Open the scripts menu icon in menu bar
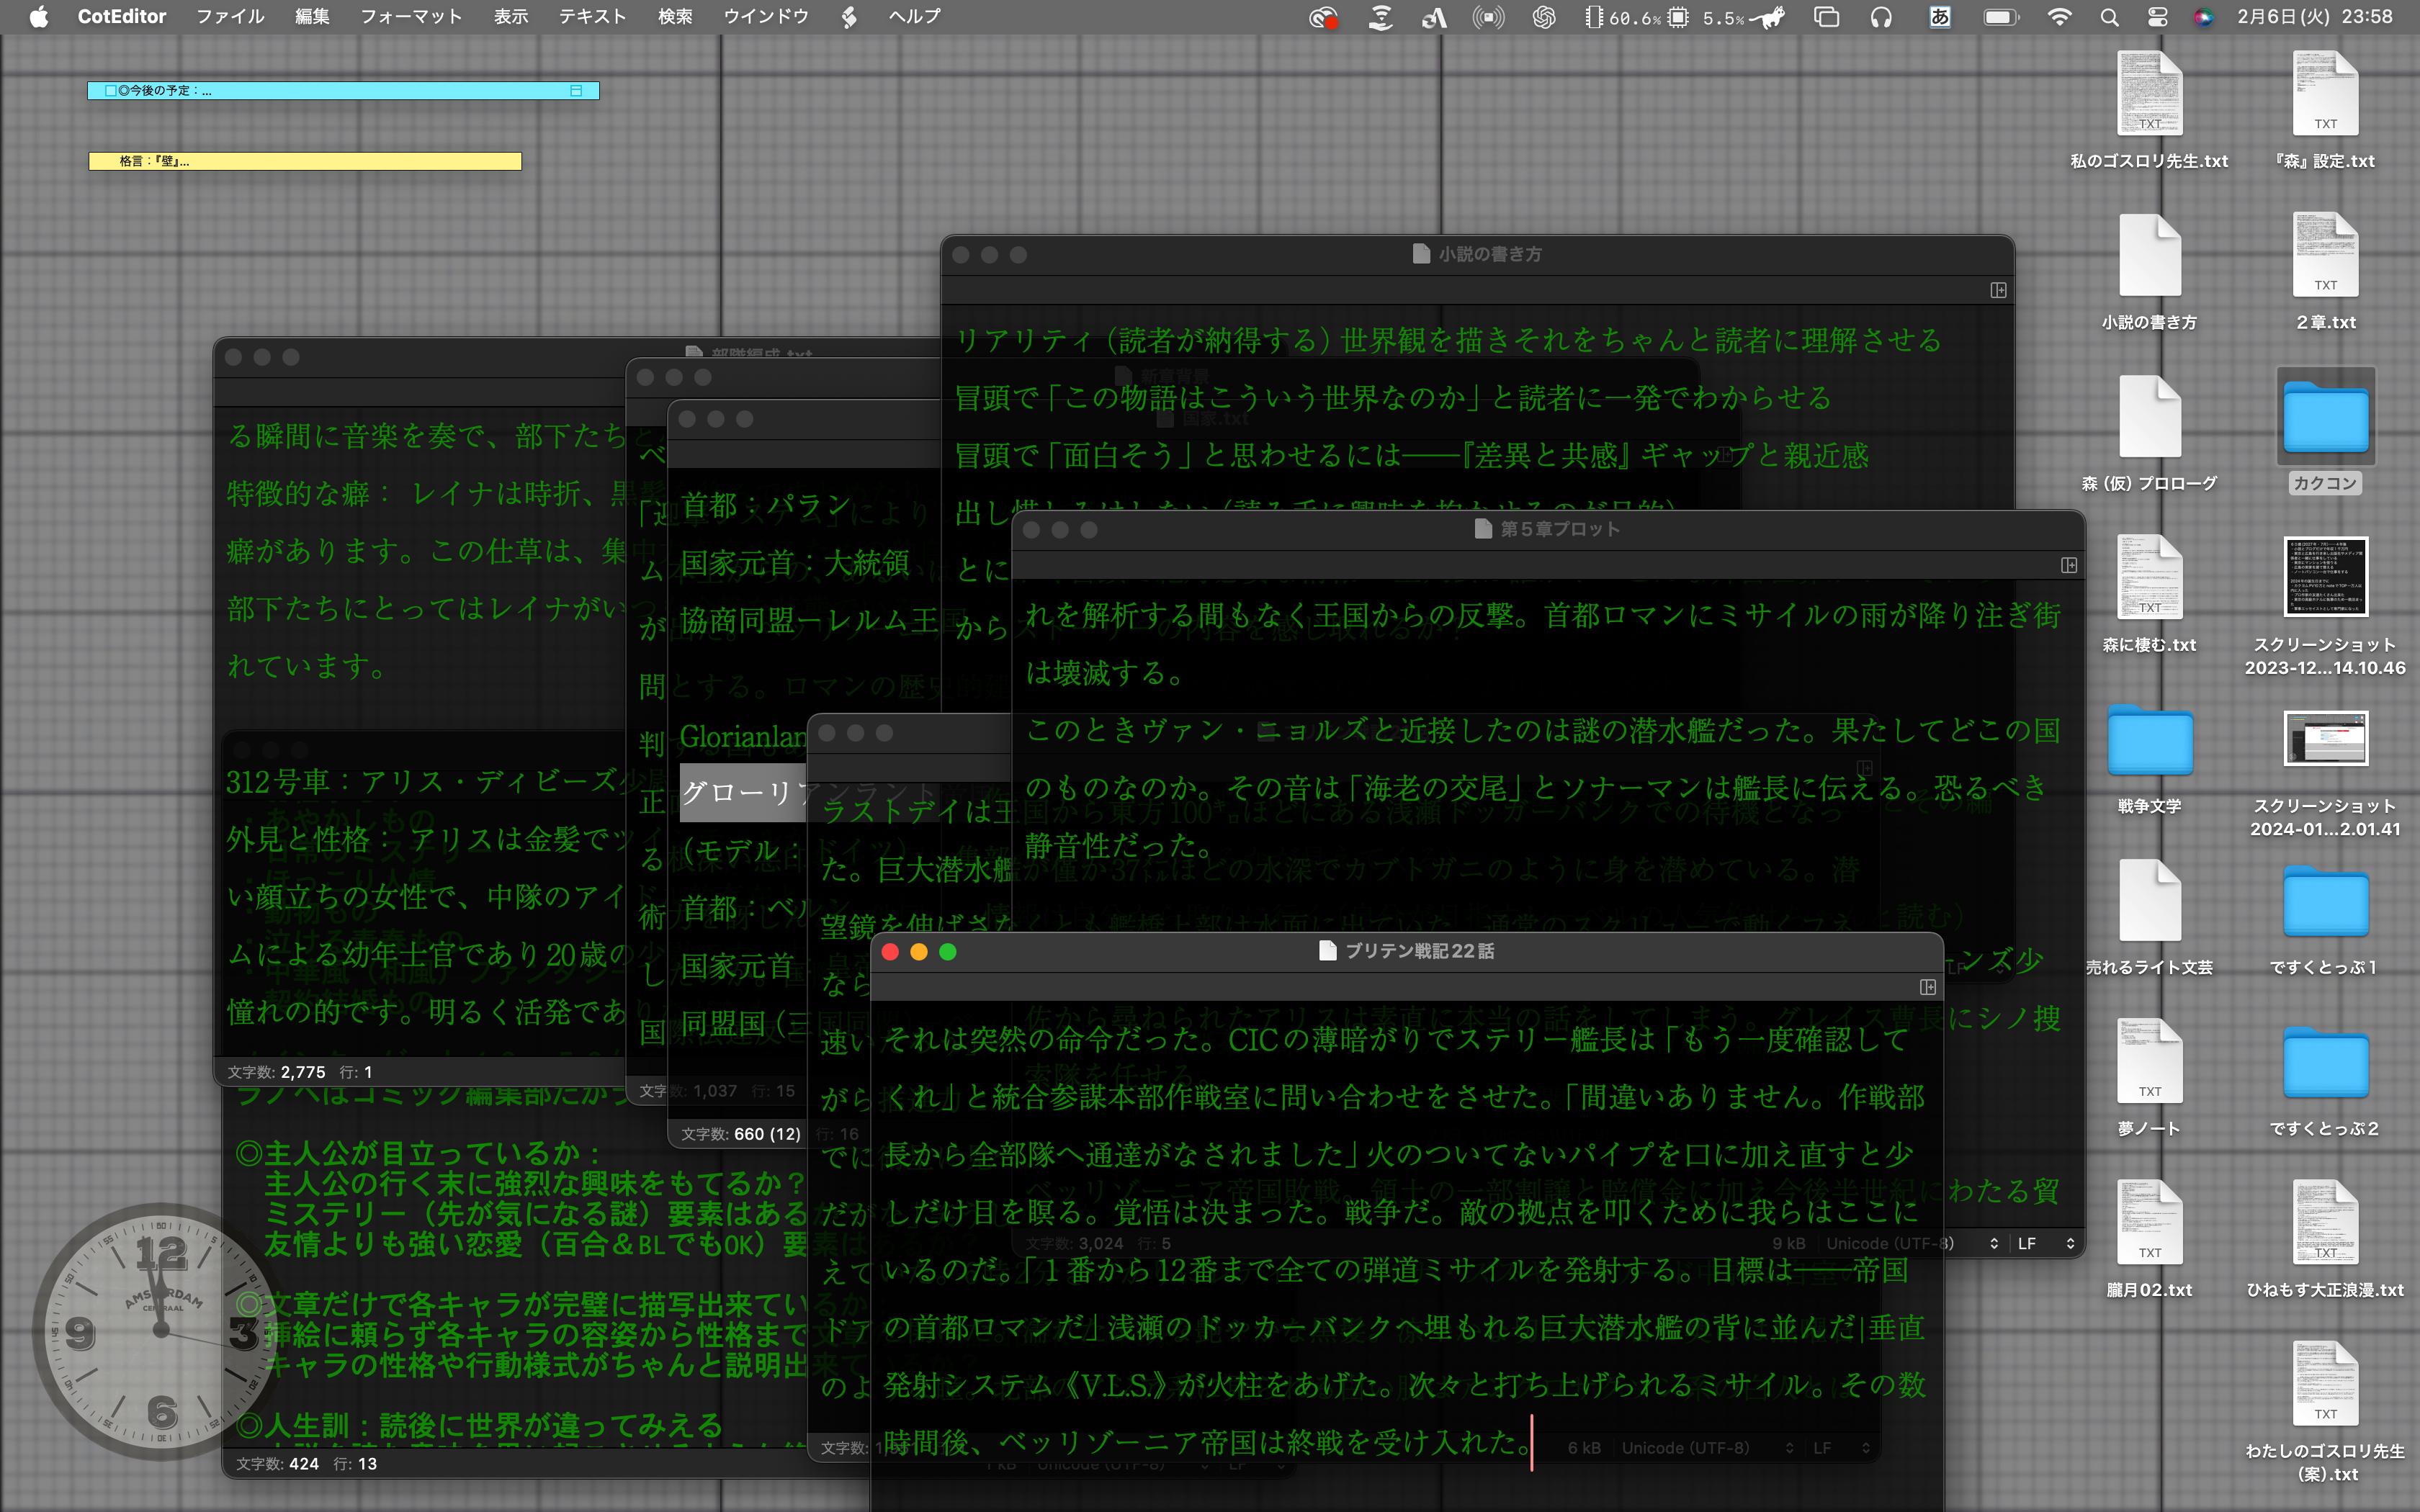This screenshot has width=2420, height=1512. pyautogui.click(x=848, y=17)
